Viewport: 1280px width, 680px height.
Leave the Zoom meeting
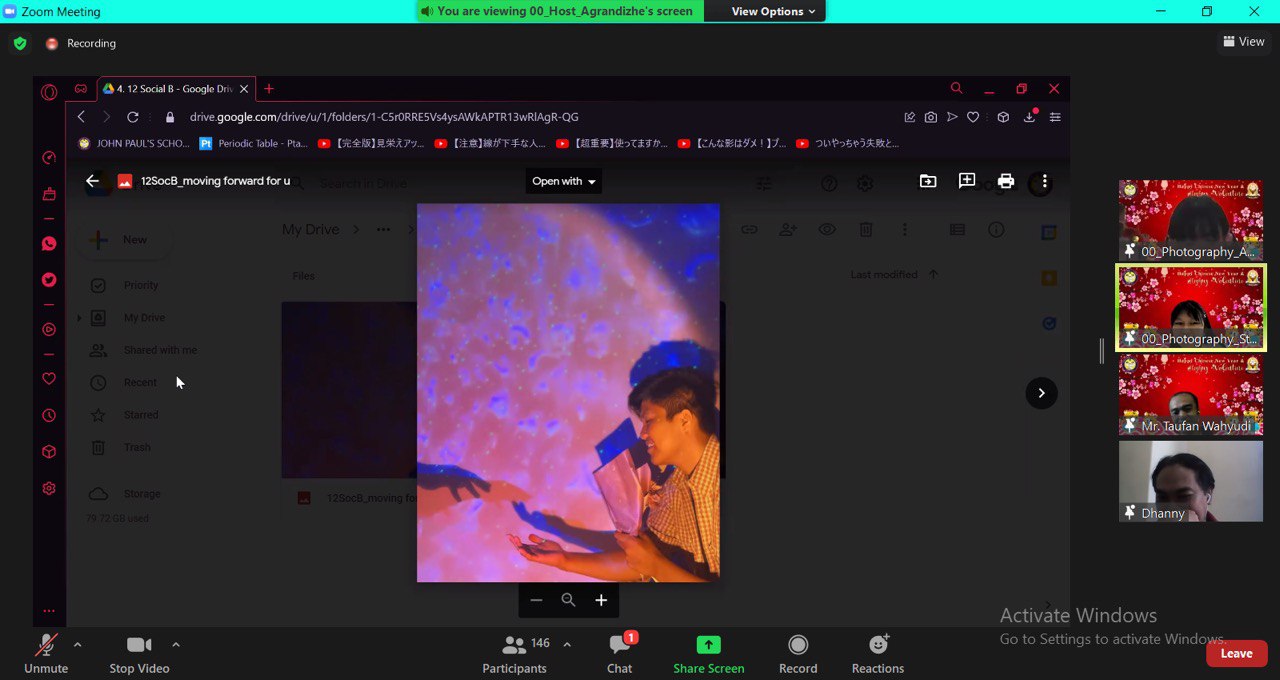1236,653
